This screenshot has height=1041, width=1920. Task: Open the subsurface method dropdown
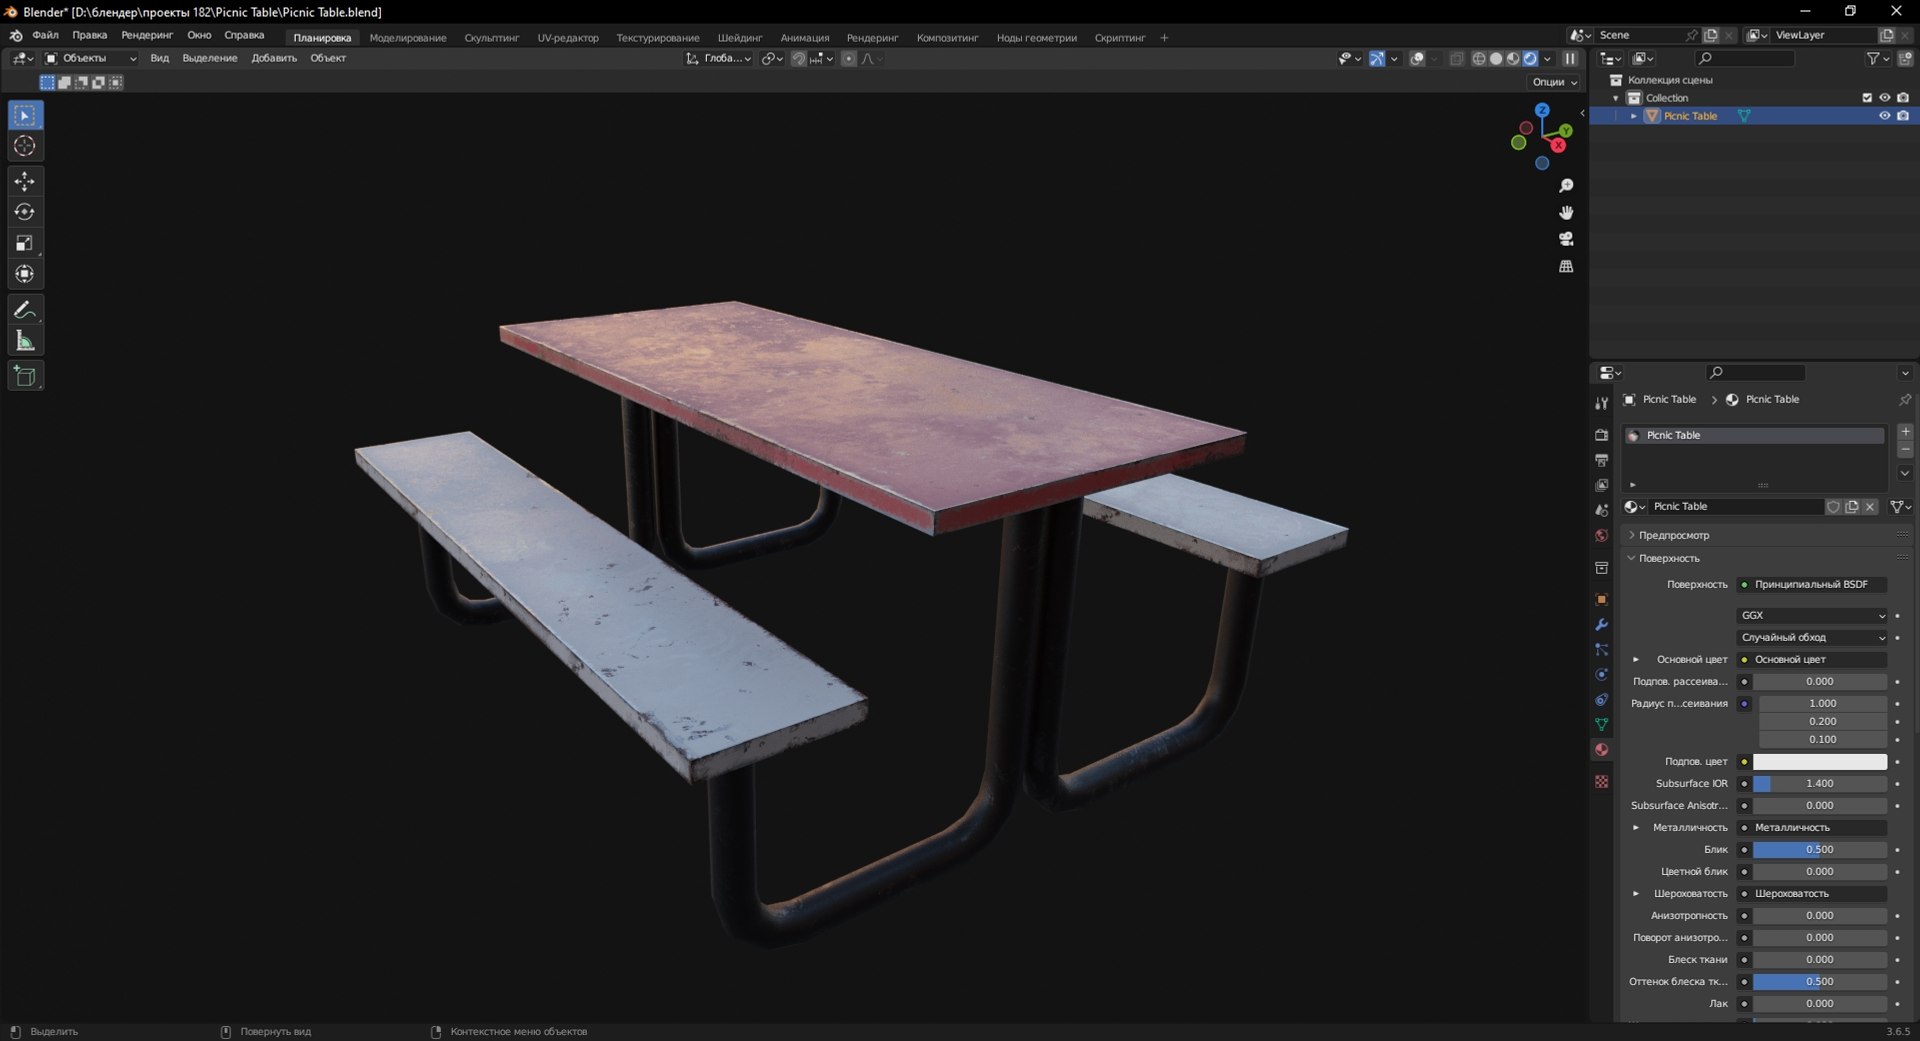tap(1812, 637)
